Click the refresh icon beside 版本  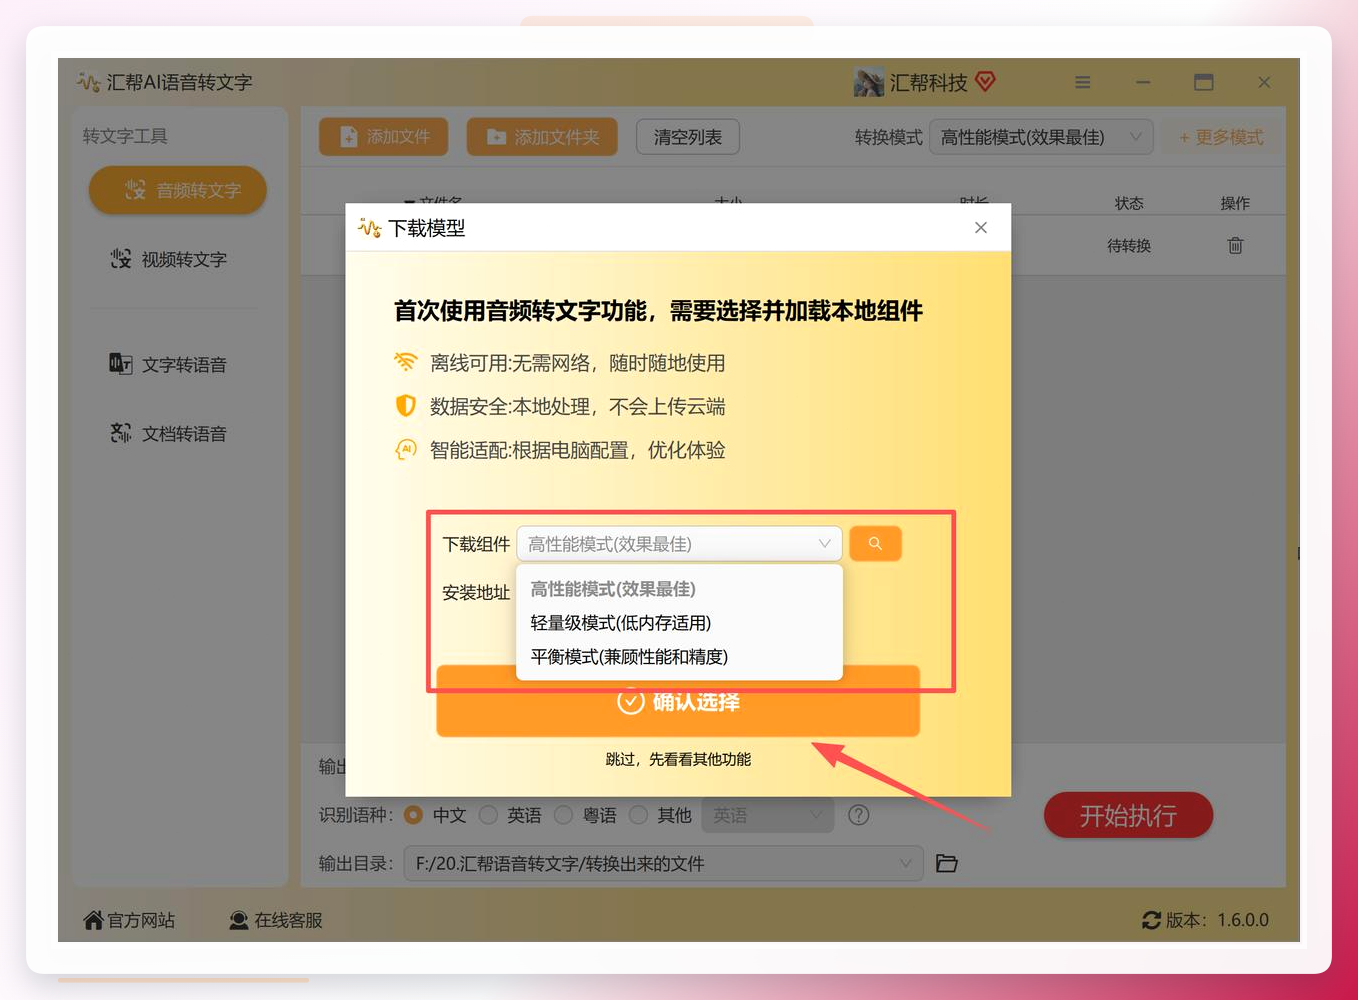1151,920
